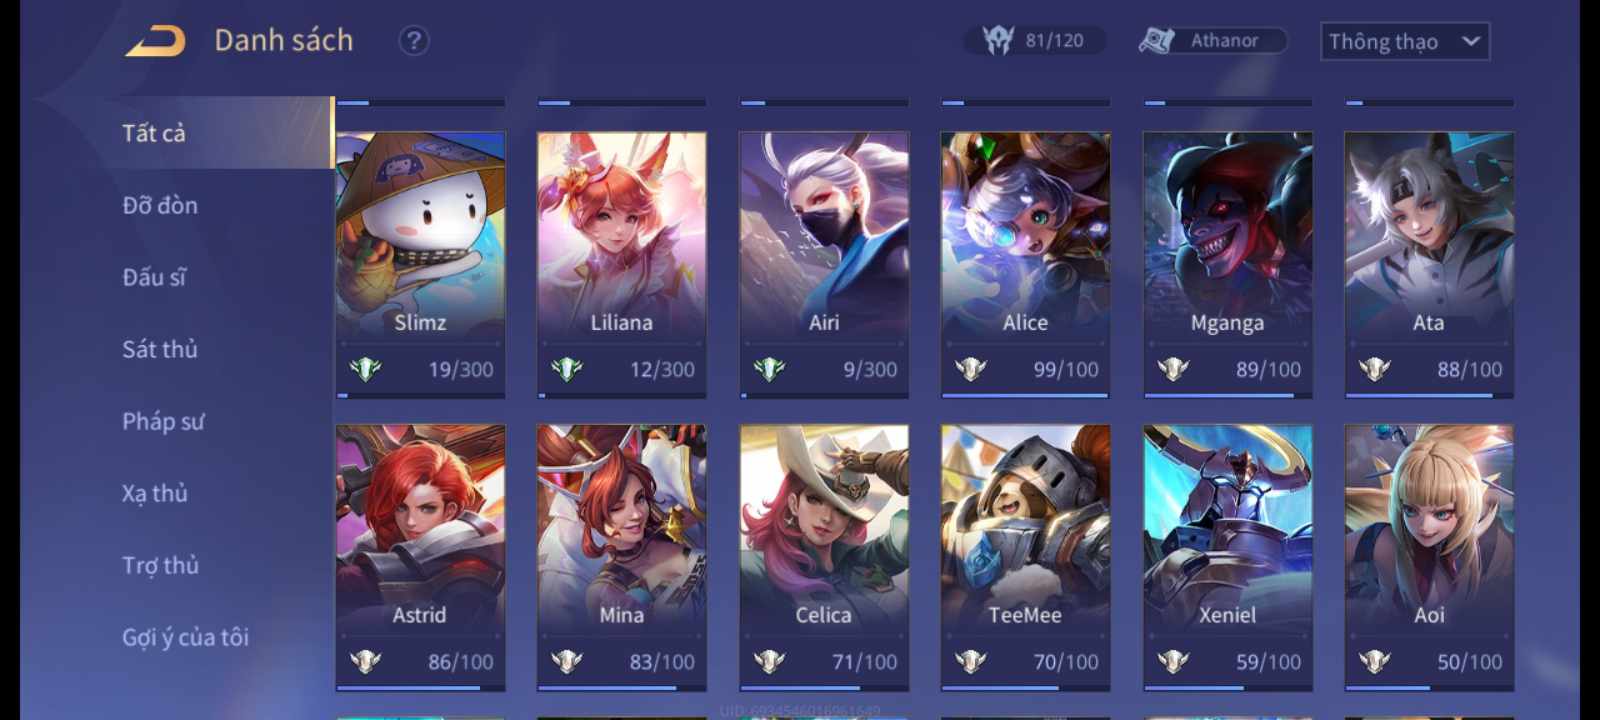Switch to the Sát thủ tab
The width and height of the screenshot is (1600, 720).
coord(160,349)
